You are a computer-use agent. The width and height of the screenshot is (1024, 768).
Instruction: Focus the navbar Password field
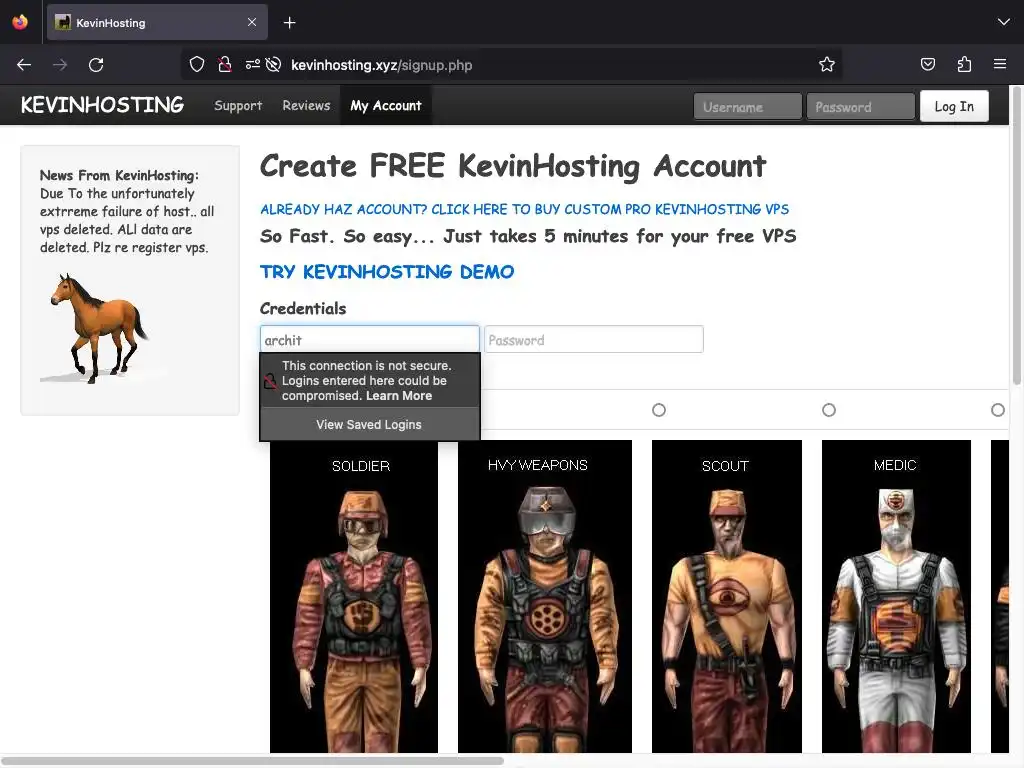pyautogui.click(x=860, y=106)
